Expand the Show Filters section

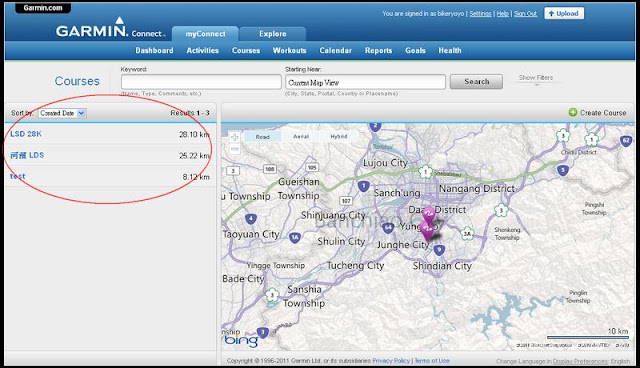[536, 78]
